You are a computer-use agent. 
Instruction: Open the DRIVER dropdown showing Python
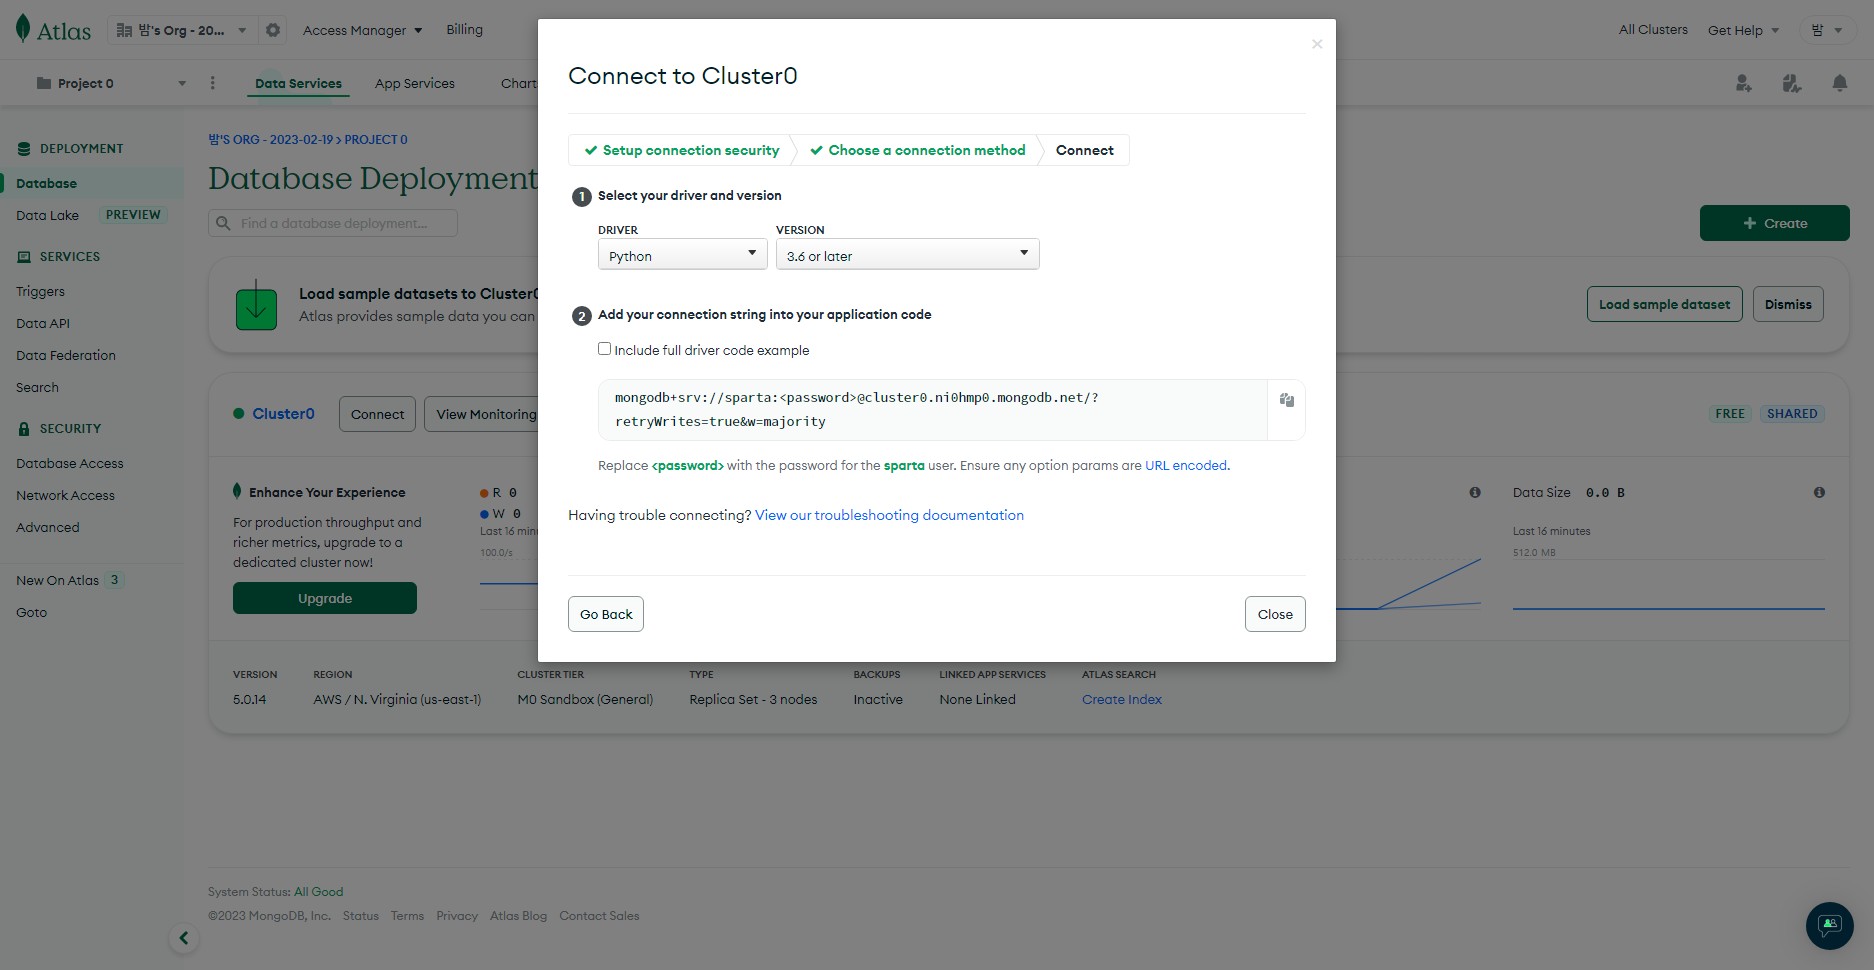(x=682, y=255)
